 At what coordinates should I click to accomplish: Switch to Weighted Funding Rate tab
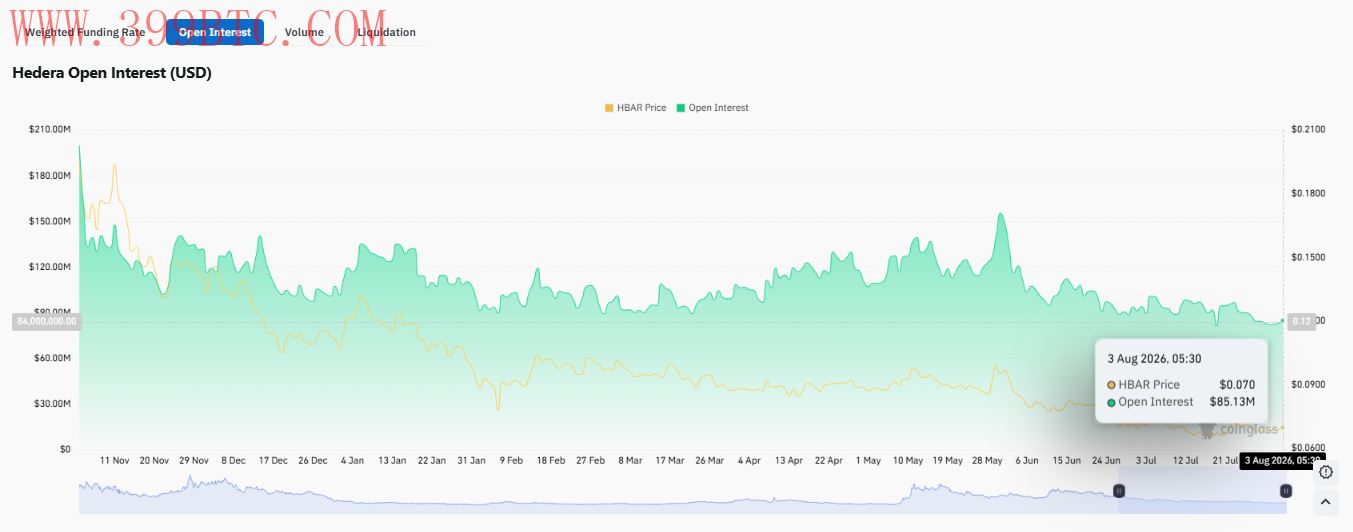pos(85,32)
